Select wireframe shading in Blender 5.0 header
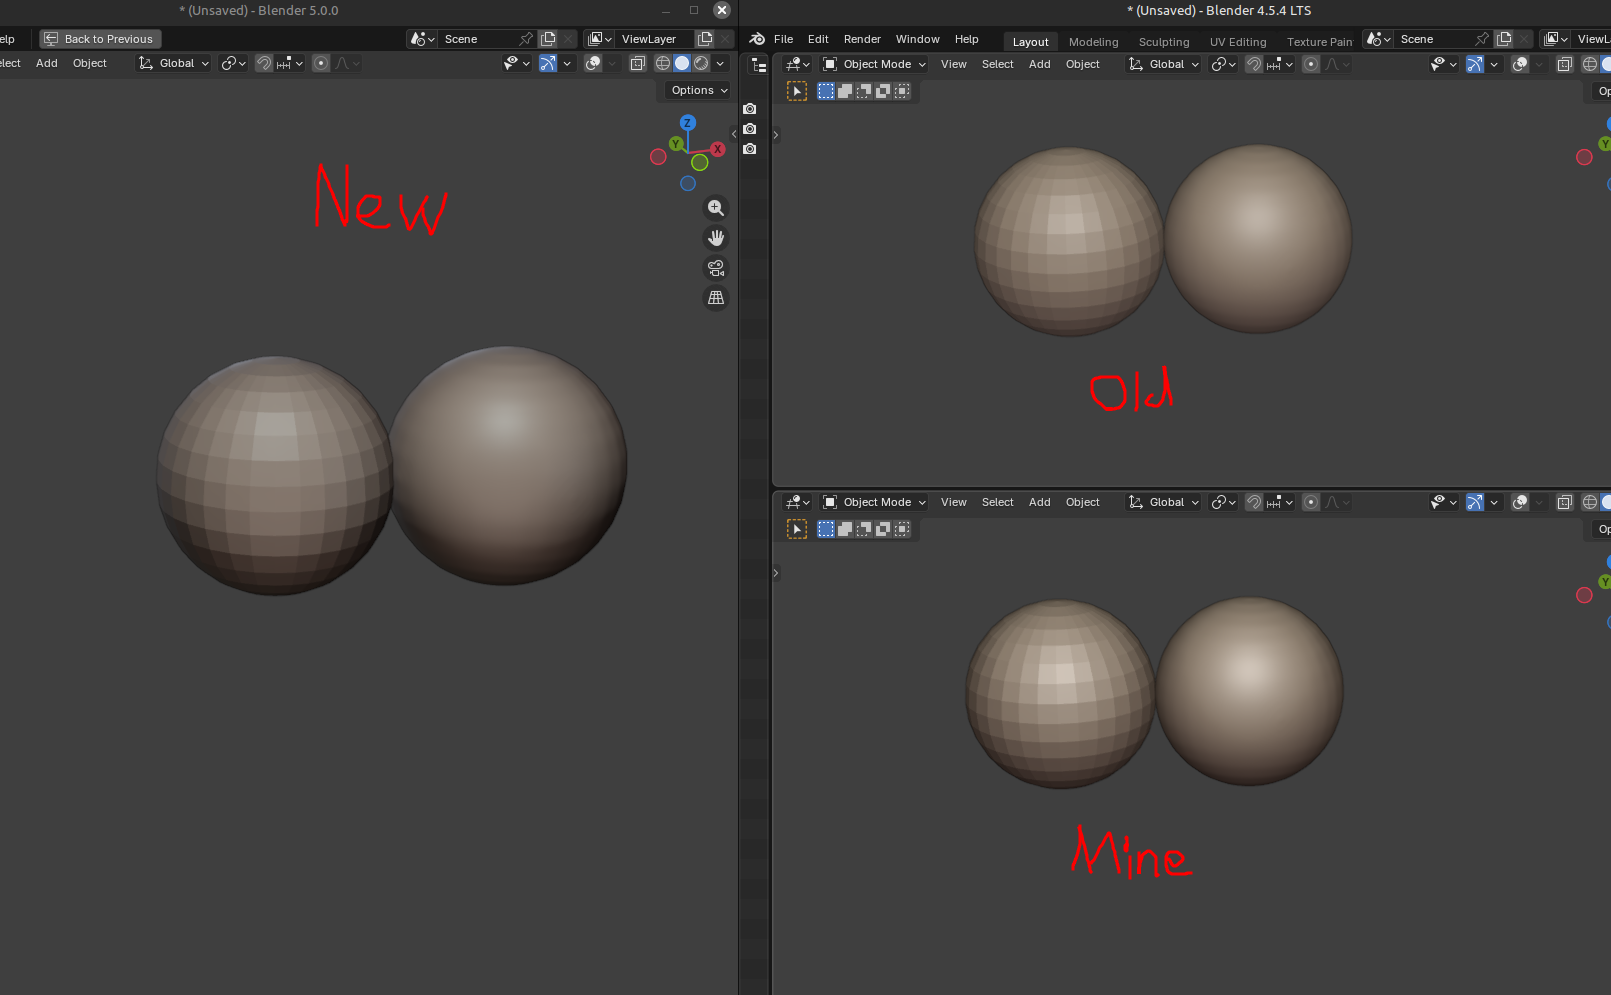 (x=662, y=63)
